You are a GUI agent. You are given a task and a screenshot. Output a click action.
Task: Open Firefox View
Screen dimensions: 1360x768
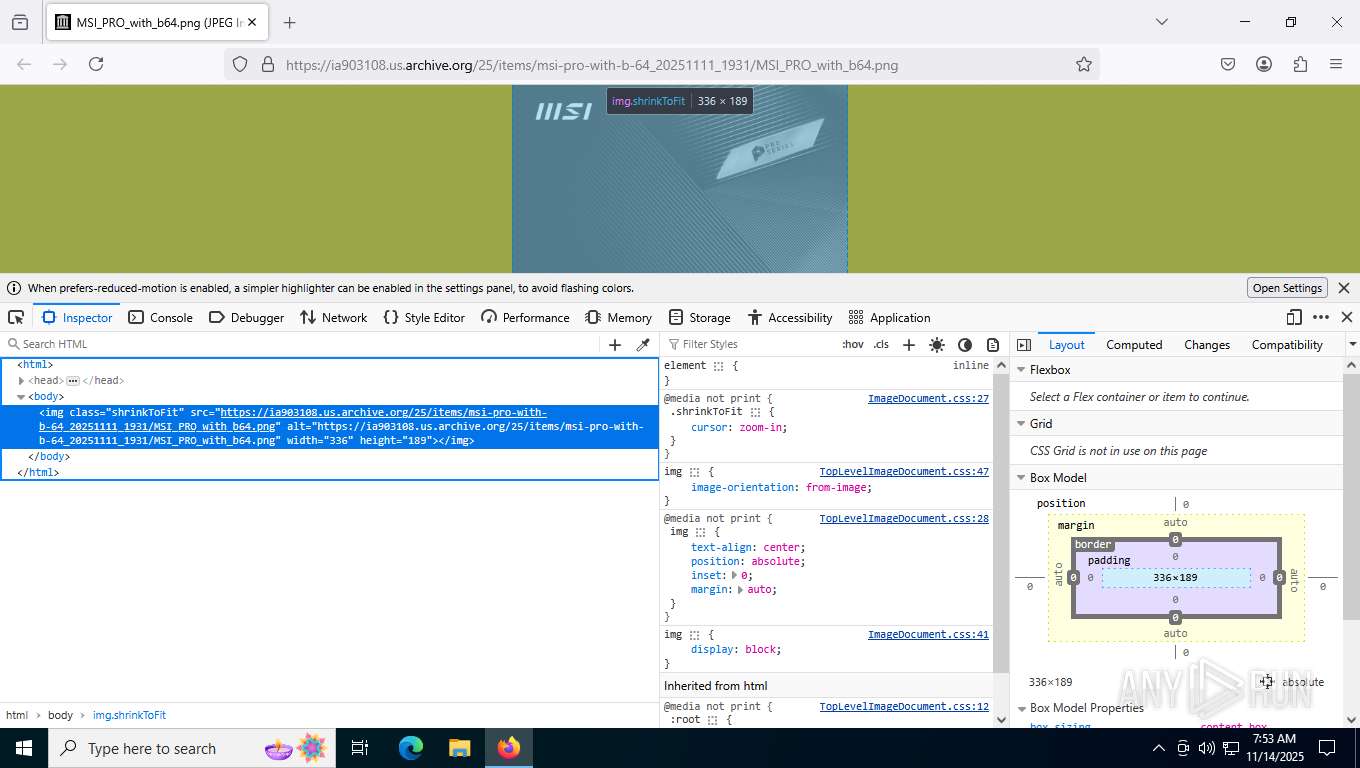pos(19,22)
